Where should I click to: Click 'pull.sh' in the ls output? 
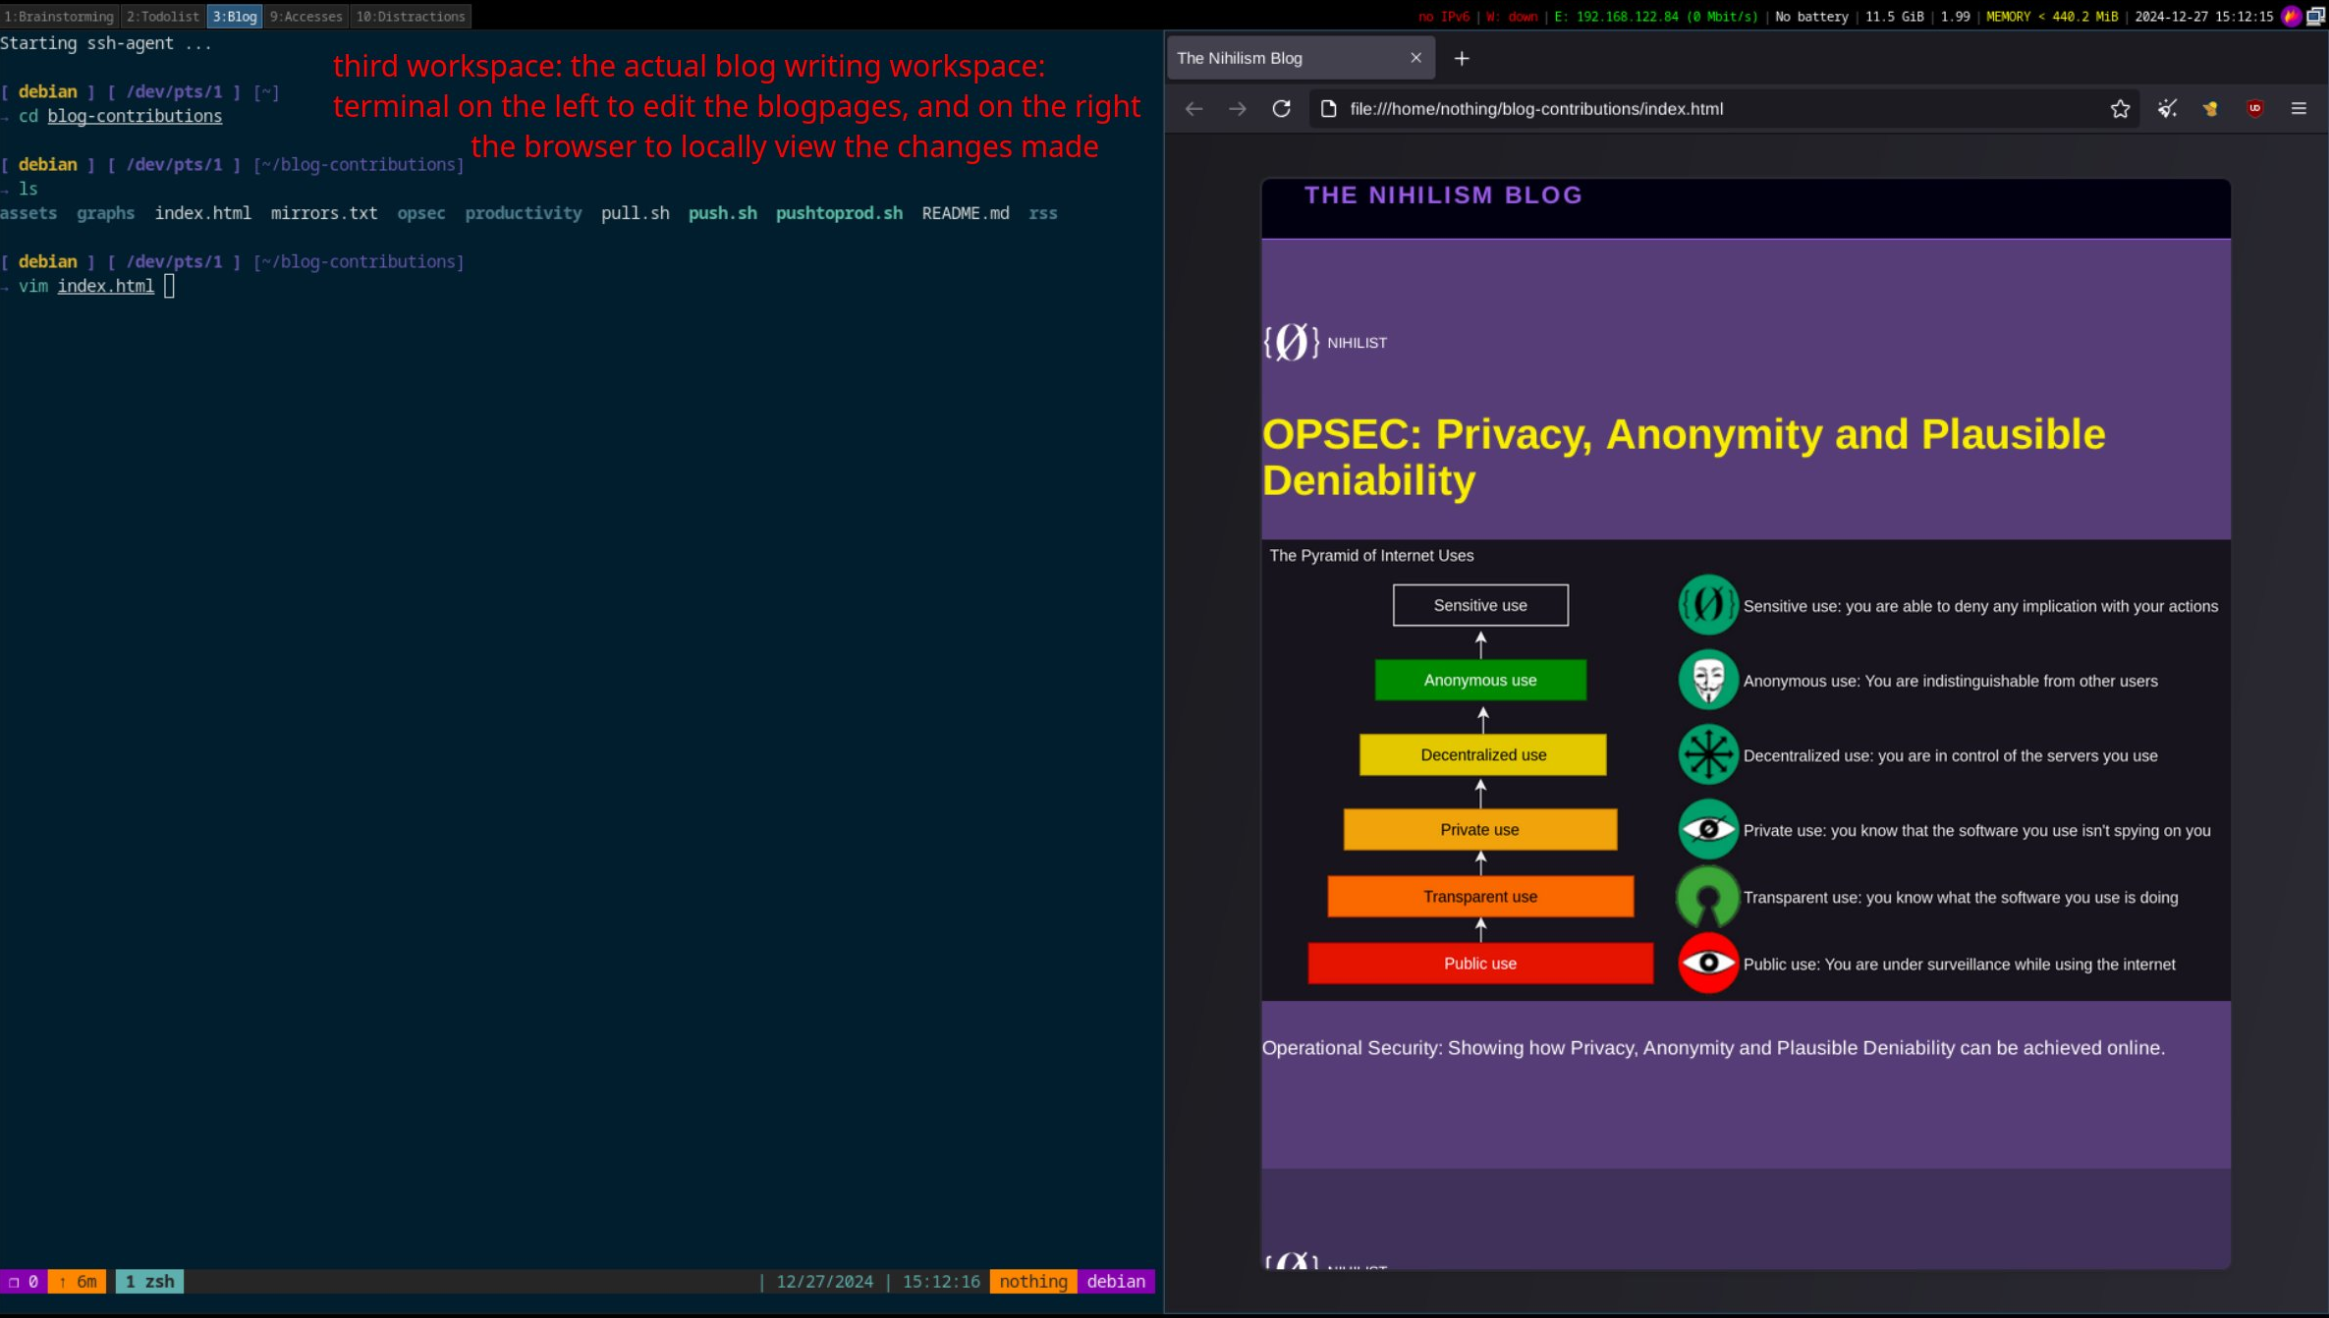click(x=635, y=213)
